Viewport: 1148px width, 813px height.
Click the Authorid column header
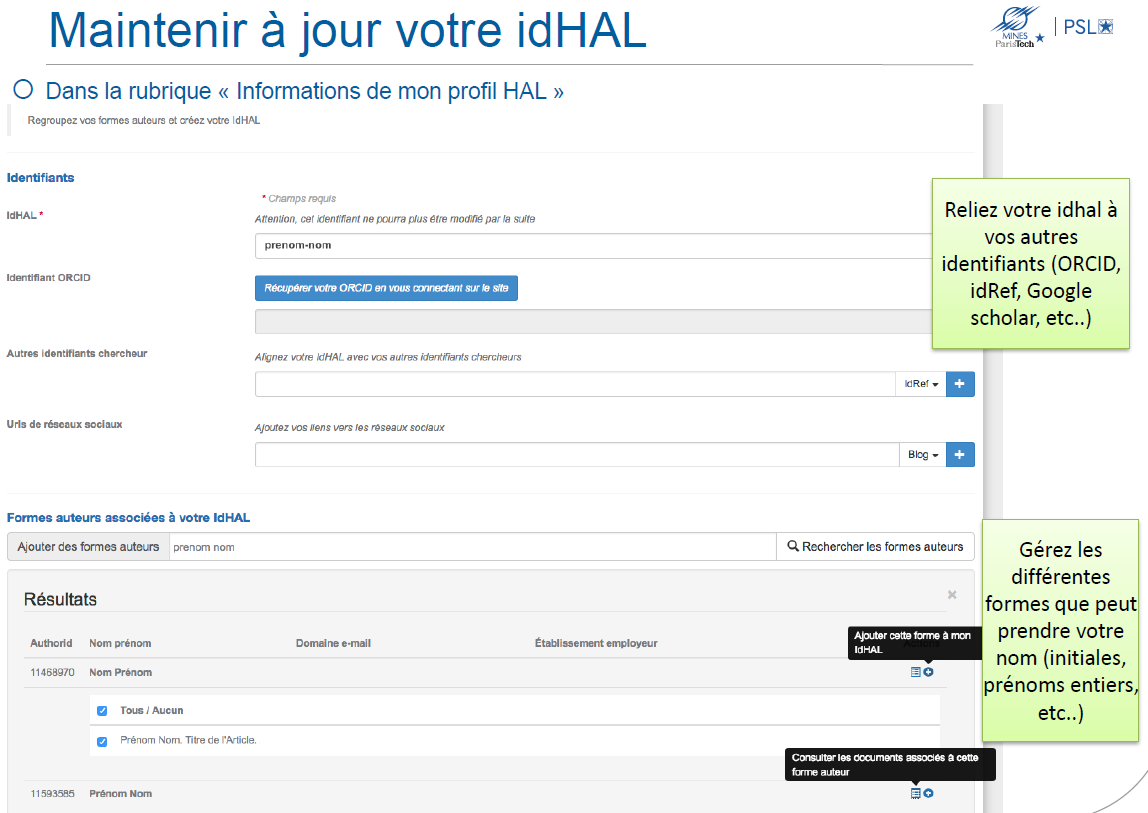tap(51, 643)
